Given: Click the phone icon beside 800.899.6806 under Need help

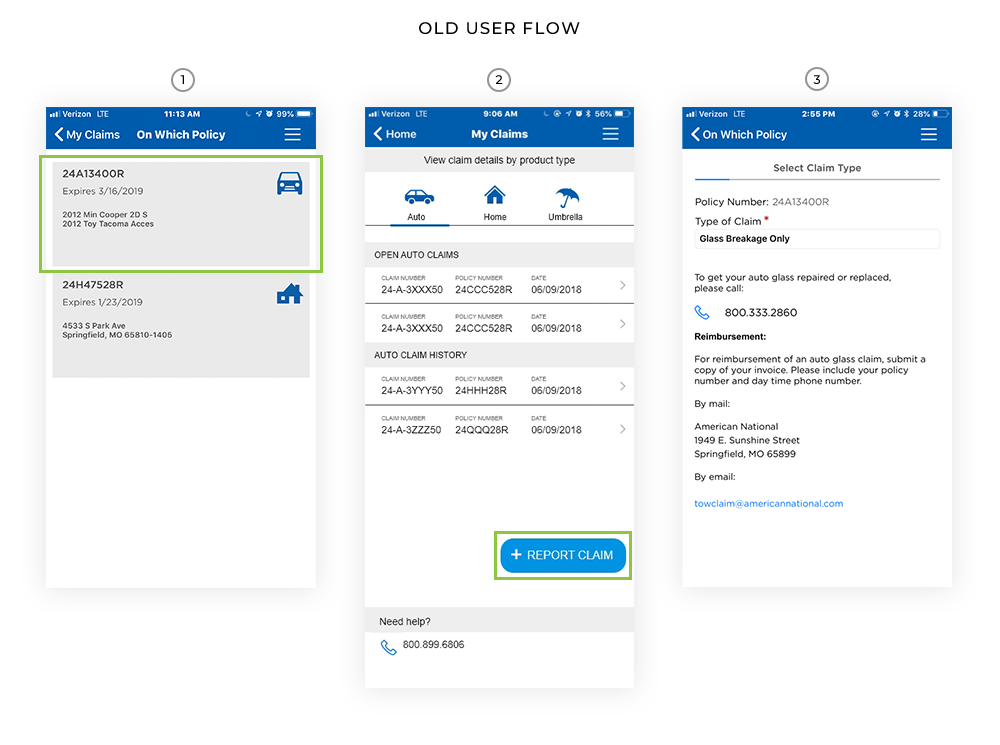Looking at the screenshot, I should pyautogui.click(x=388, y=645).
